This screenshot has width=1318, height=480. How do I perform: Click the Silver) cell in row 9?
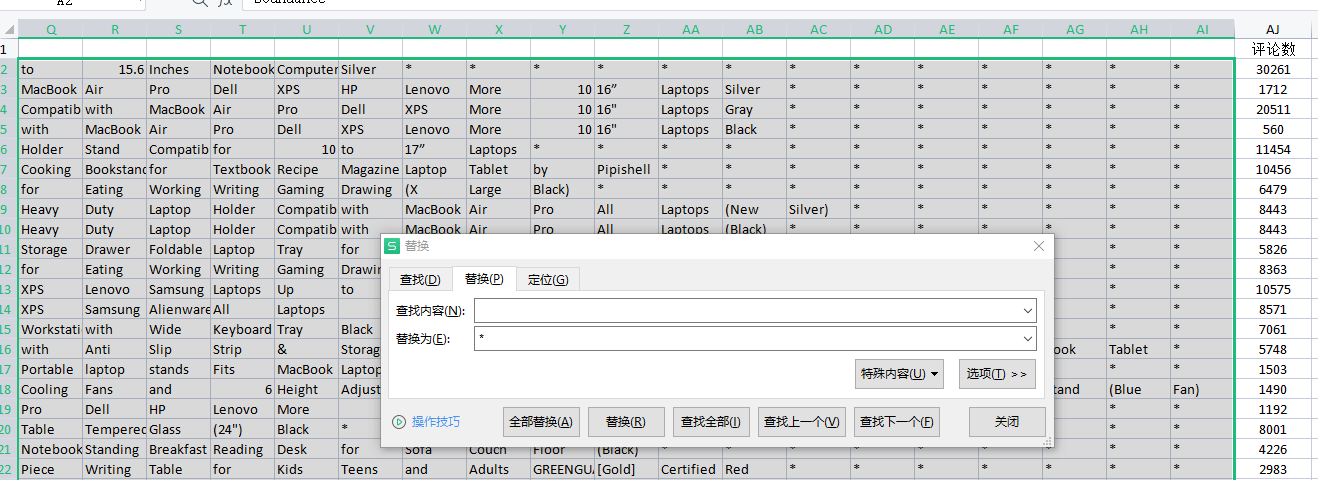point(819,209)
